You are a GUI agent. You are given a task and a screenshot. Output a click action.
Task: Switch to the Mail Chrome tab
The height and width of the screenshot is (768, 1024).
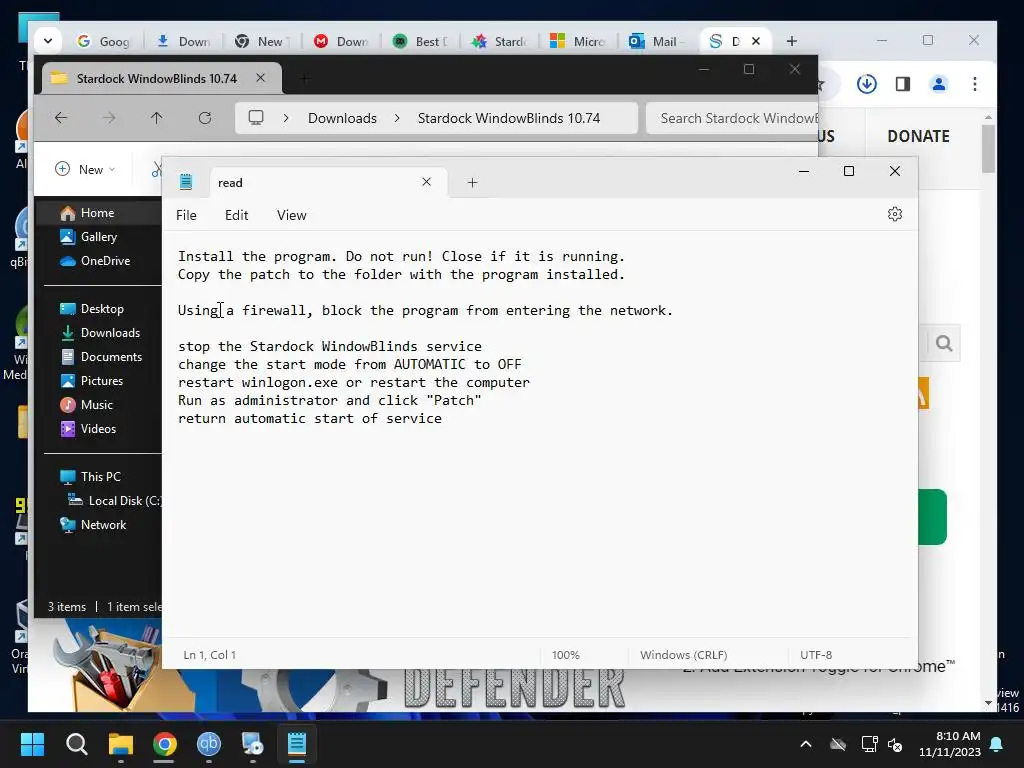[657, 41]
